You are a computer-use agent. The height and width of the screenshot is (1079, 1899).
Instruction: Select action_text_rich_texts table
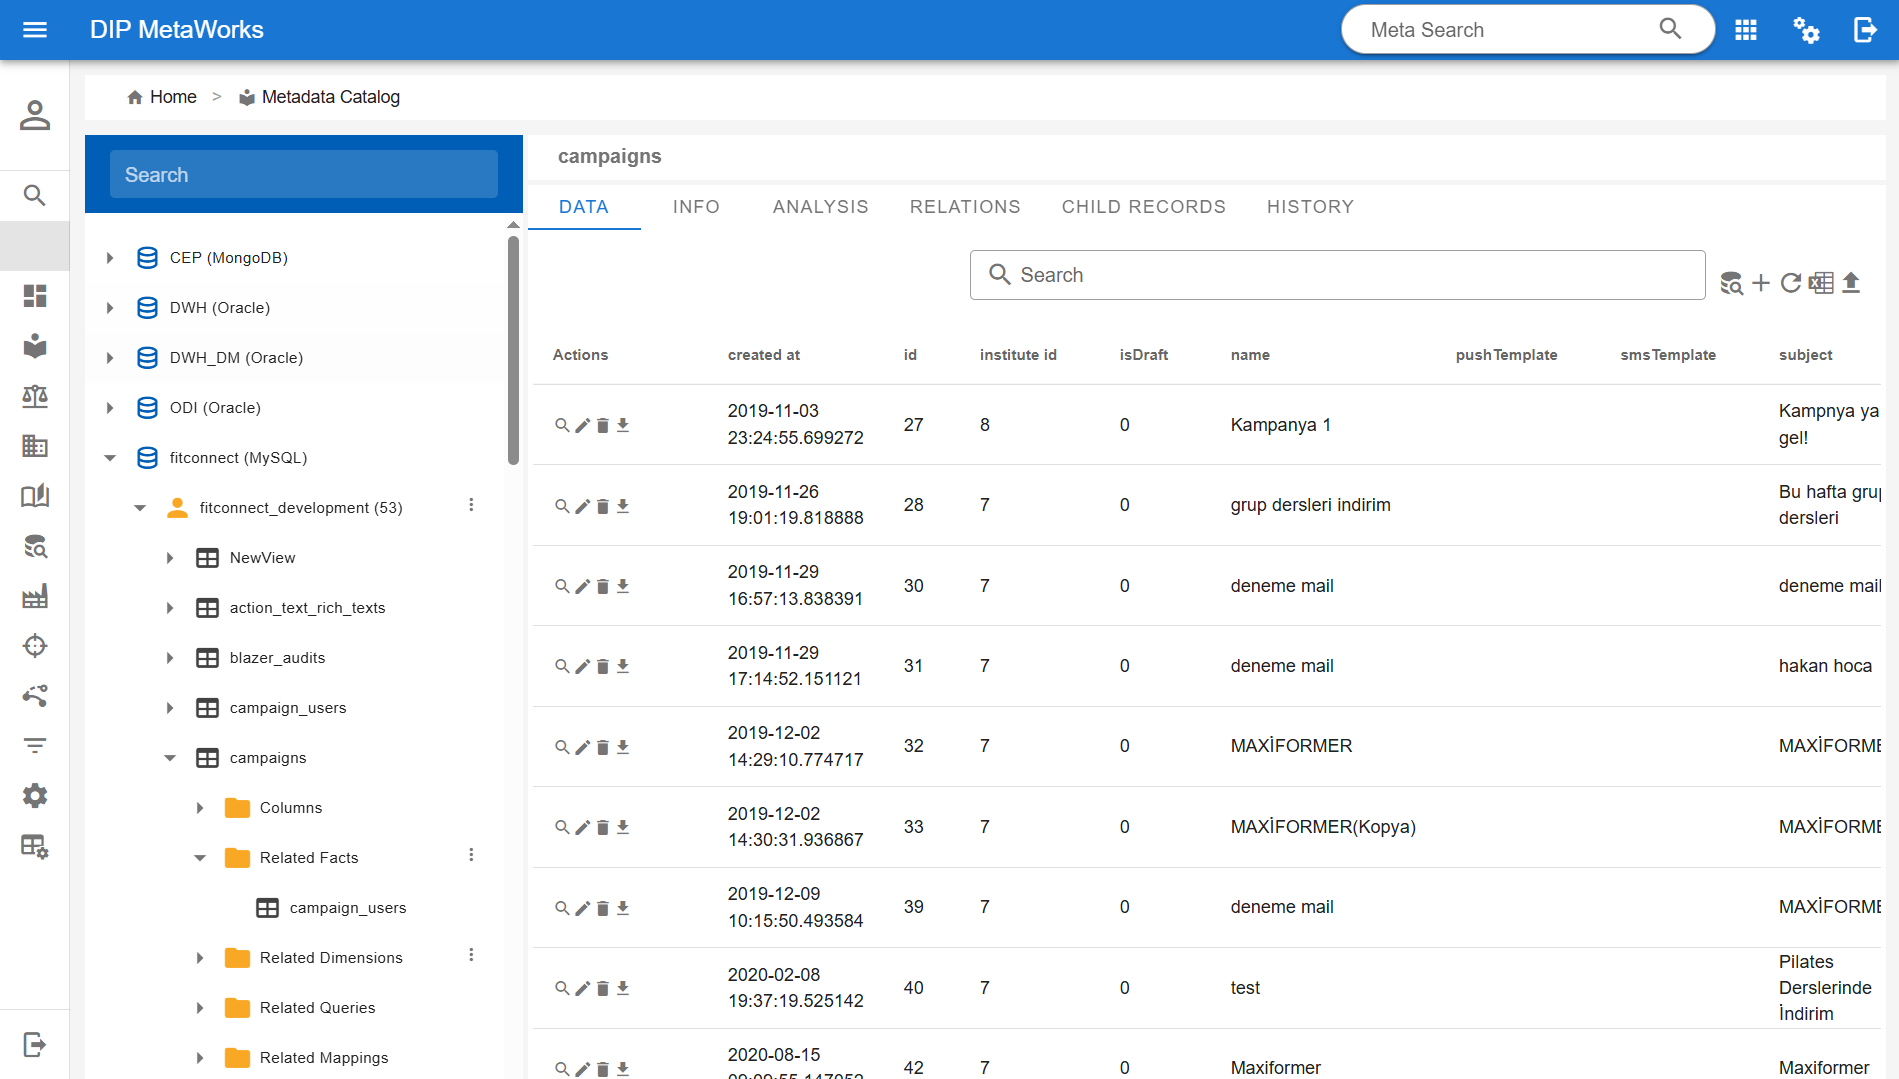307,608
